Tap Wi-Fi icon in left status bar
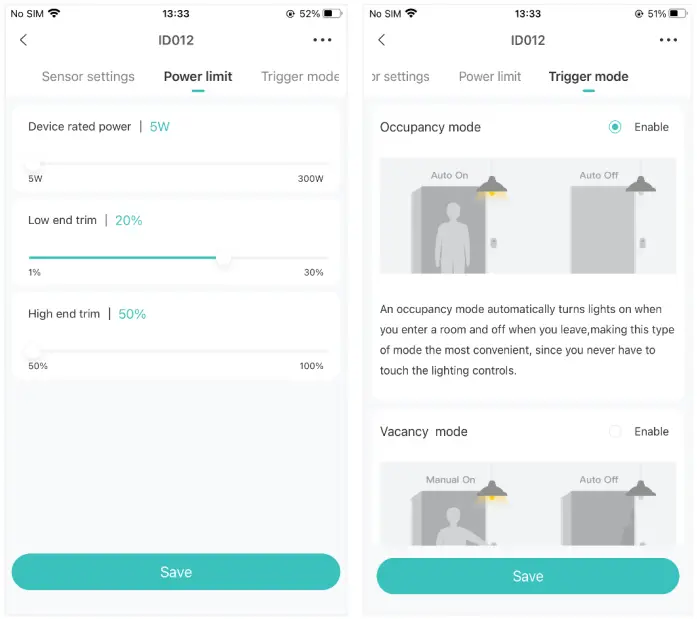The image size is (697, 619). 53,14
